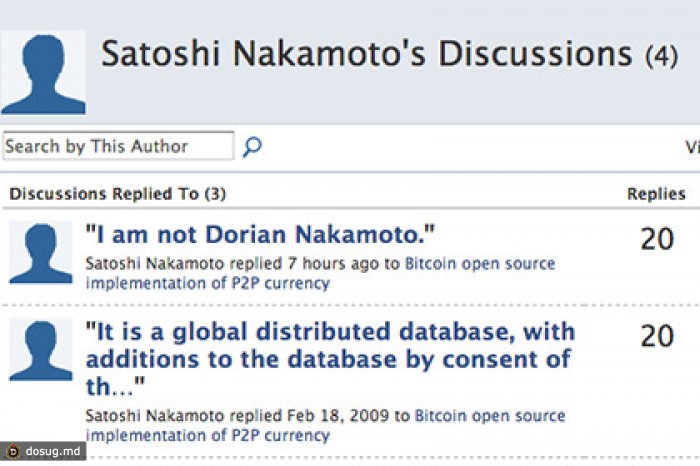Image resolution: width=700 pixels, height=466 pixels.
Task: Click avatar beside the global distributed database post
Action: (x=41, y=349)
